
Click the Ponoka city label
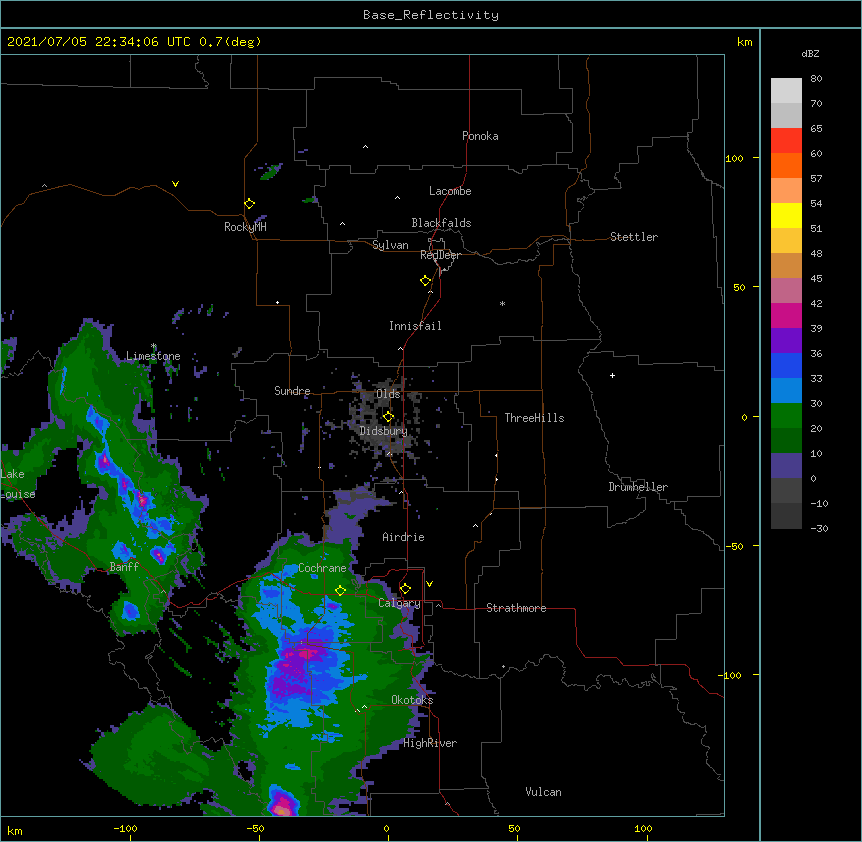click(x=480, y=136)
